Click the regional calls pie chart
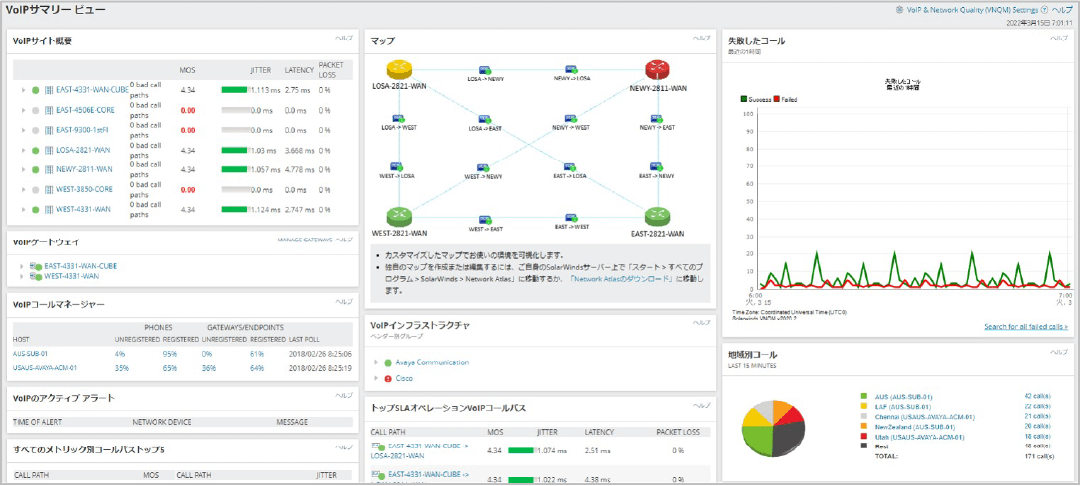The height and width of the screenshot is (486, 1080). [x=773, y=427]
